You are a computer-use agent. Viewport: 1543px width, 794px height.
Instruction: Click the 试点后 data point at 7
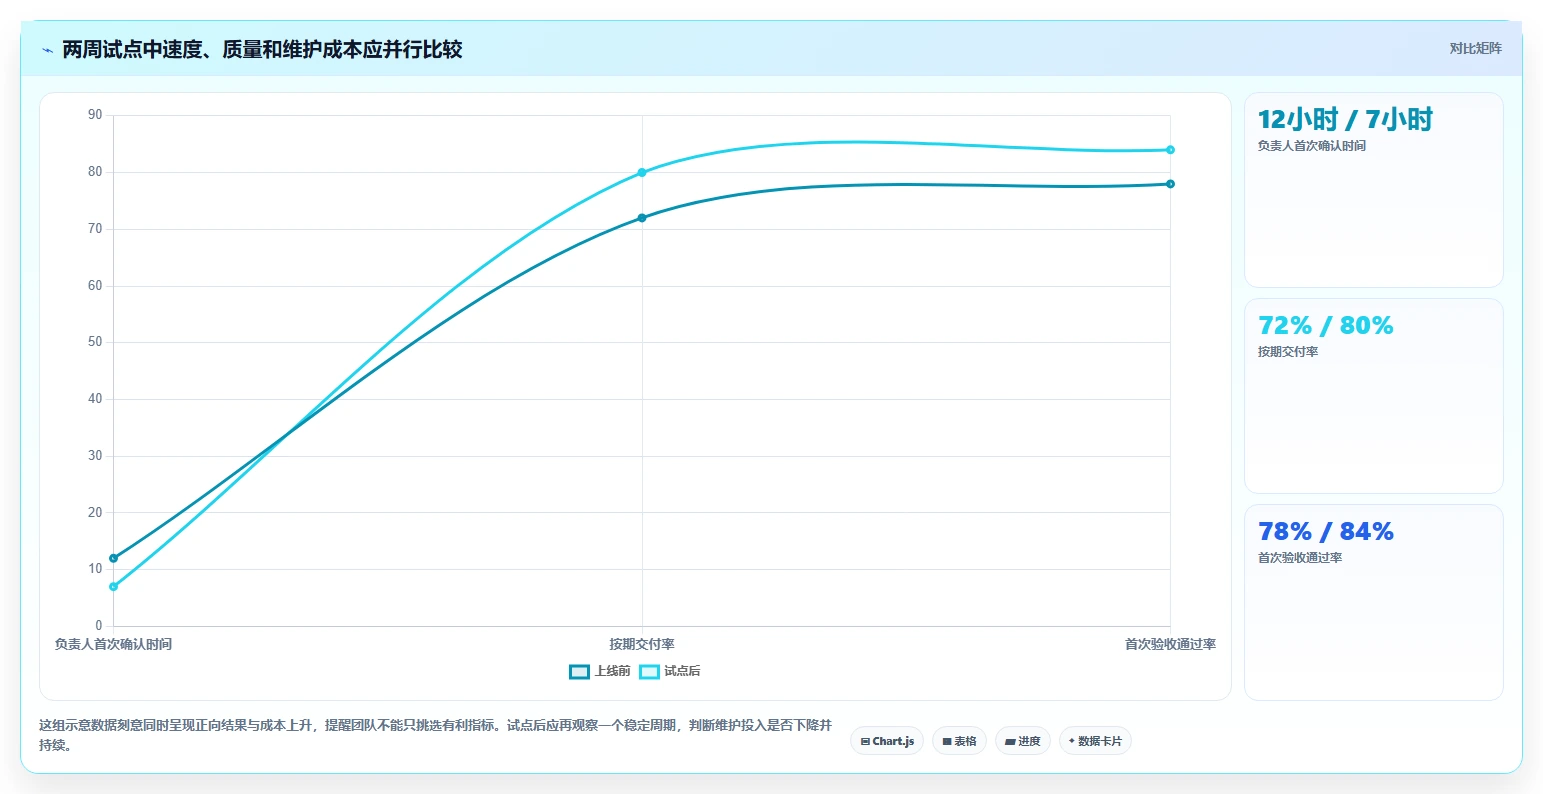click(113, 587)
